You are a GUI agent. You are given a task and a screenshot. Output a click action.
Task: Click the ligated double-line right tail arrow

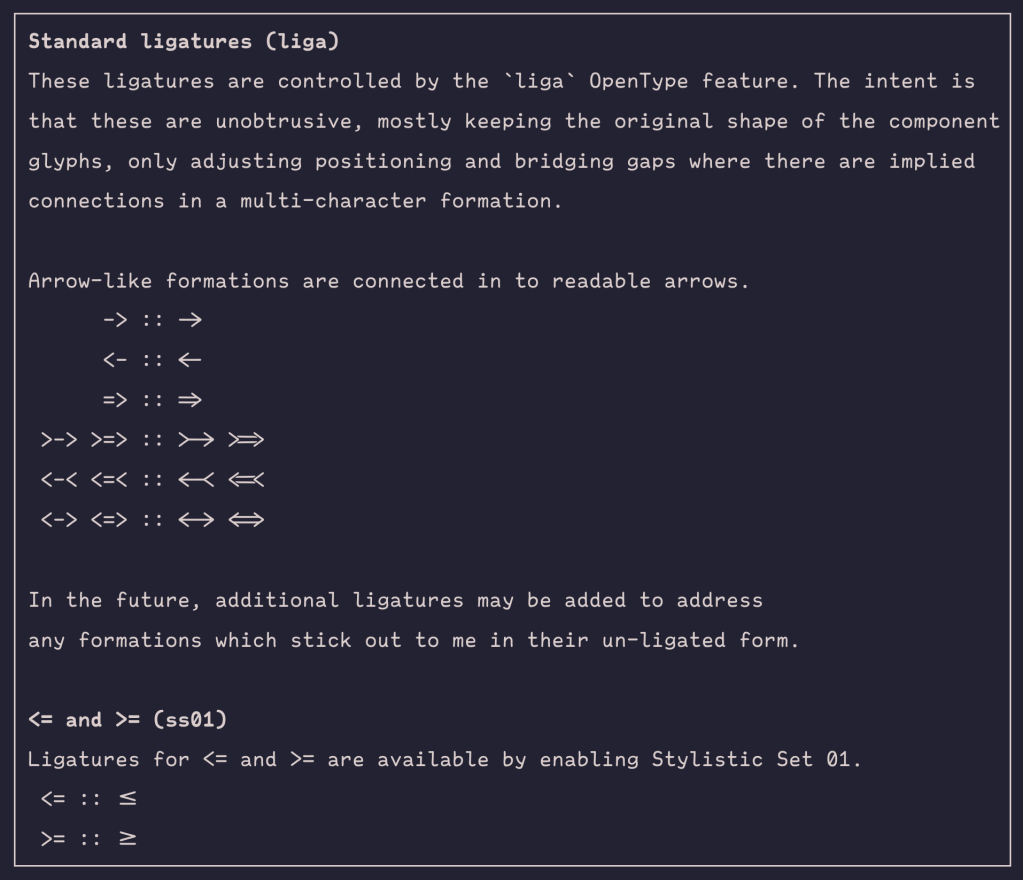[246, 440]
